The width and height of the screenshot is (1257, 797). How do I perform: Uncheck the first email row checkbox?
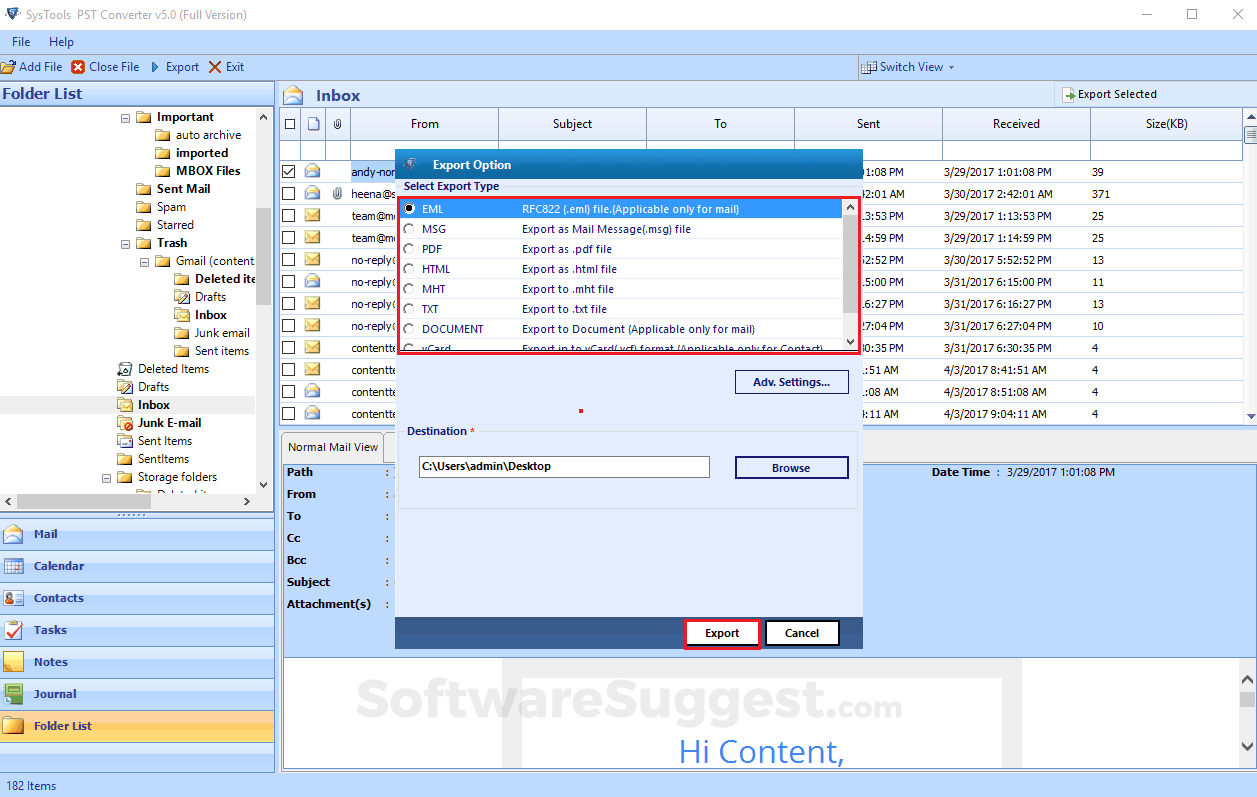click(289, 172)
